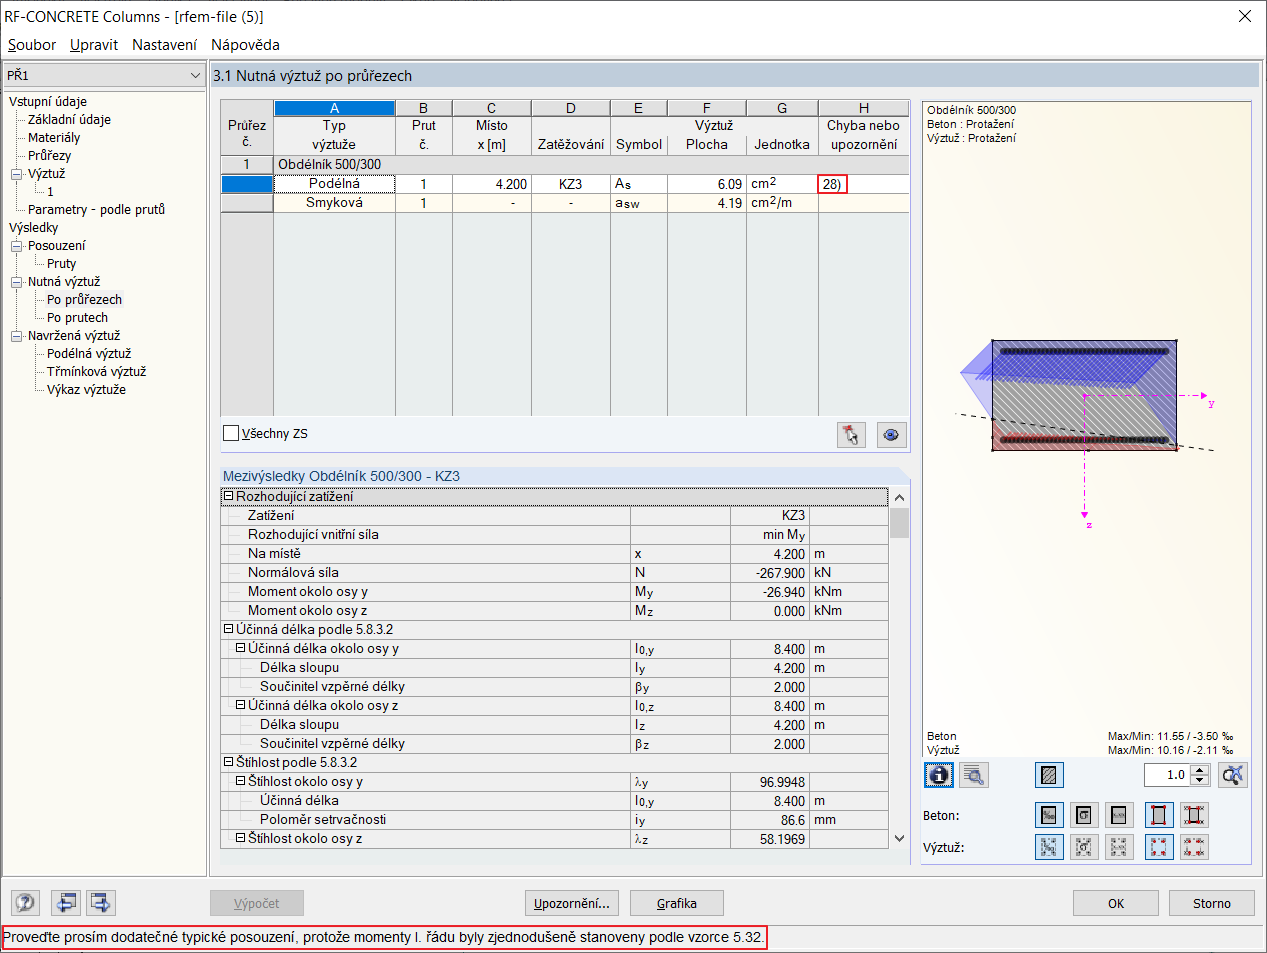Open the Nastavení menu
This screenshot has height=953, width=1267.
164,45
